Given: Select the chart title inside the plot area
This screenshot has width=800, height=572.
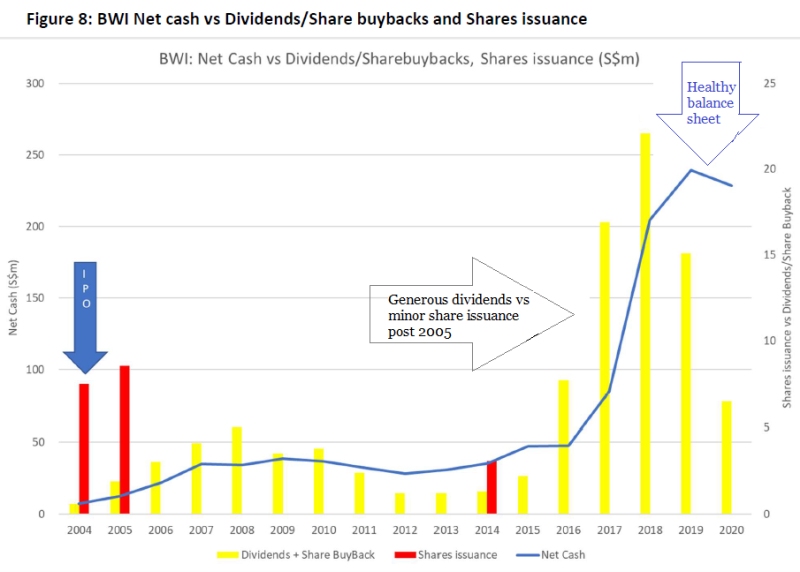Looking at the screenshot, I should click(398, 58).
